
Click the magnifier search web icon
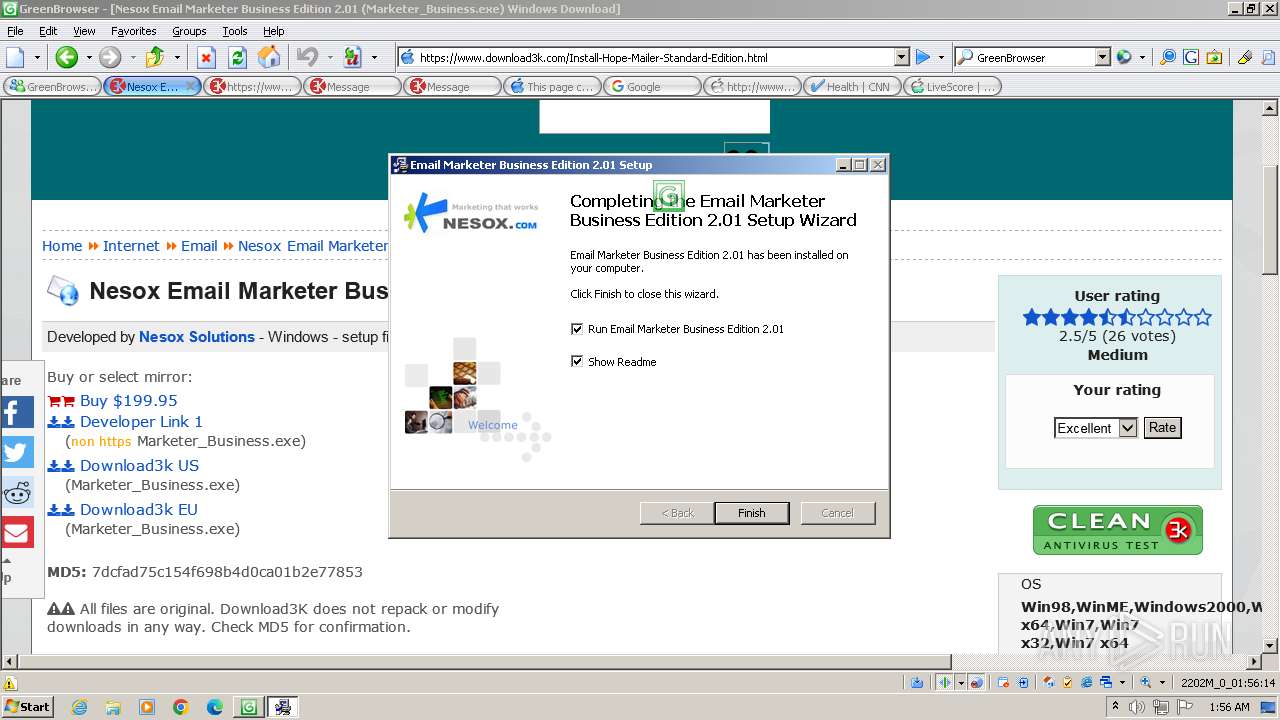[1168, 57]
